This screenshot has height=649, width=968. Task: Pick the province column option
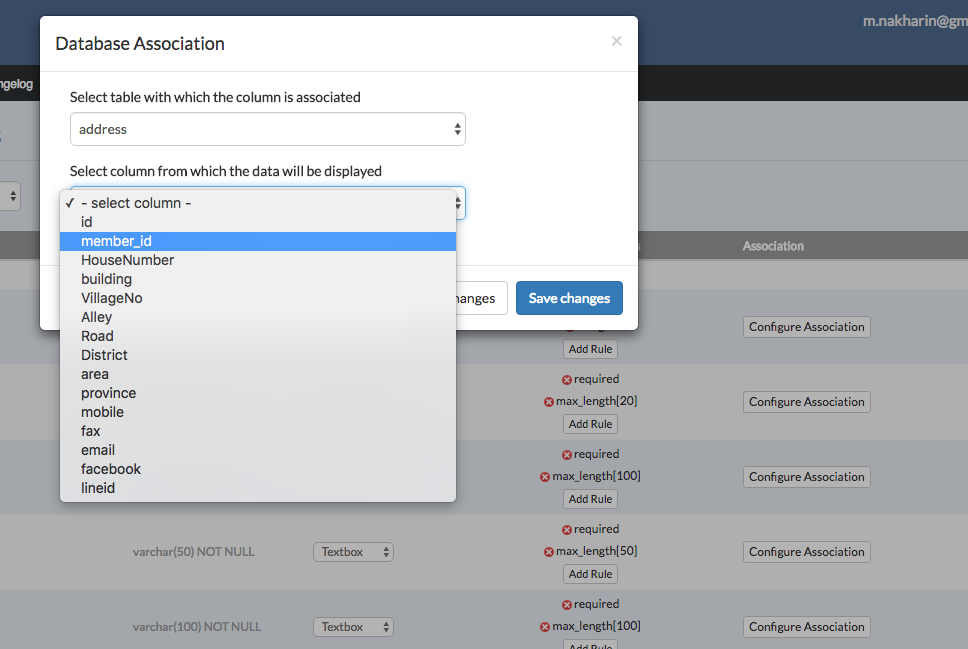point(108,393)
